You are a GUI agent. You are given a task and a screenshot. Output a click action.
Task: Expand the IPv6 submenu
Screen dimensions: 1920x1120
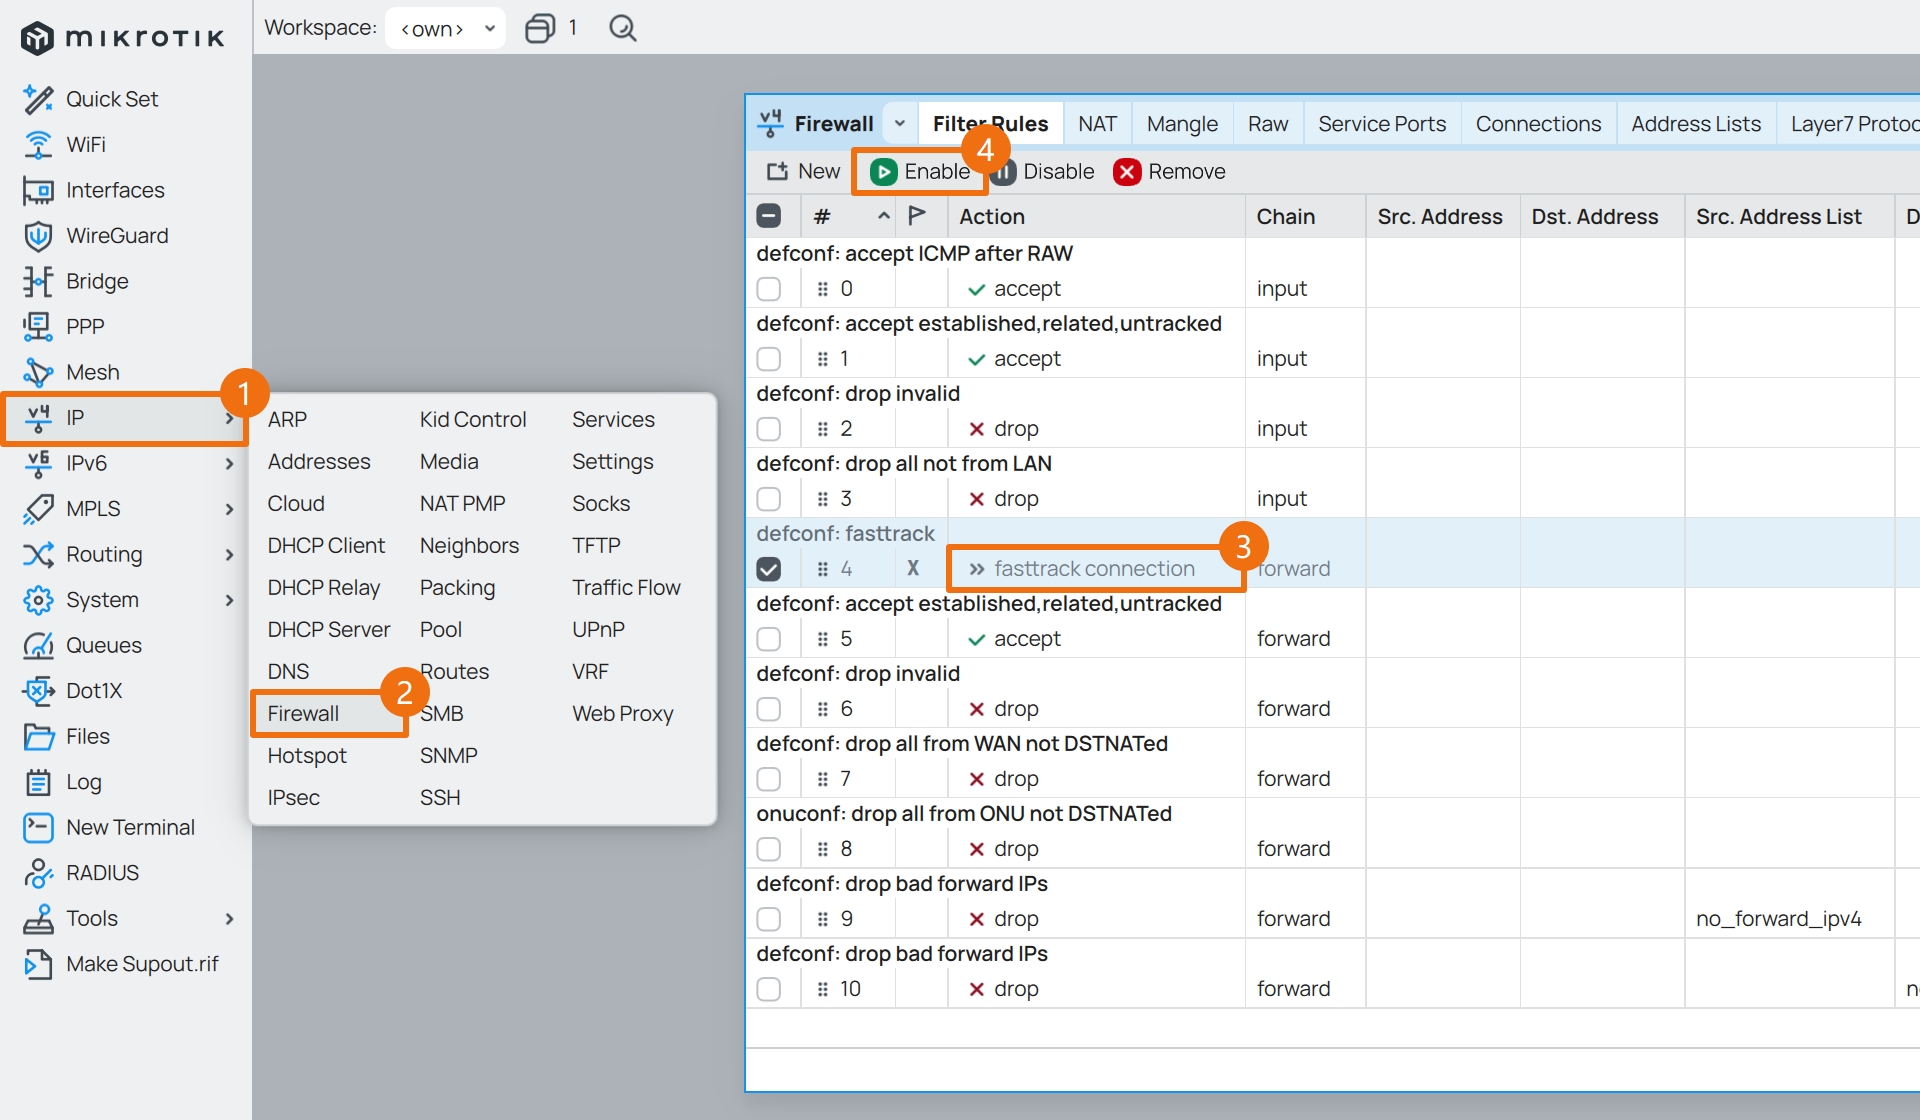tap(230, 464)
